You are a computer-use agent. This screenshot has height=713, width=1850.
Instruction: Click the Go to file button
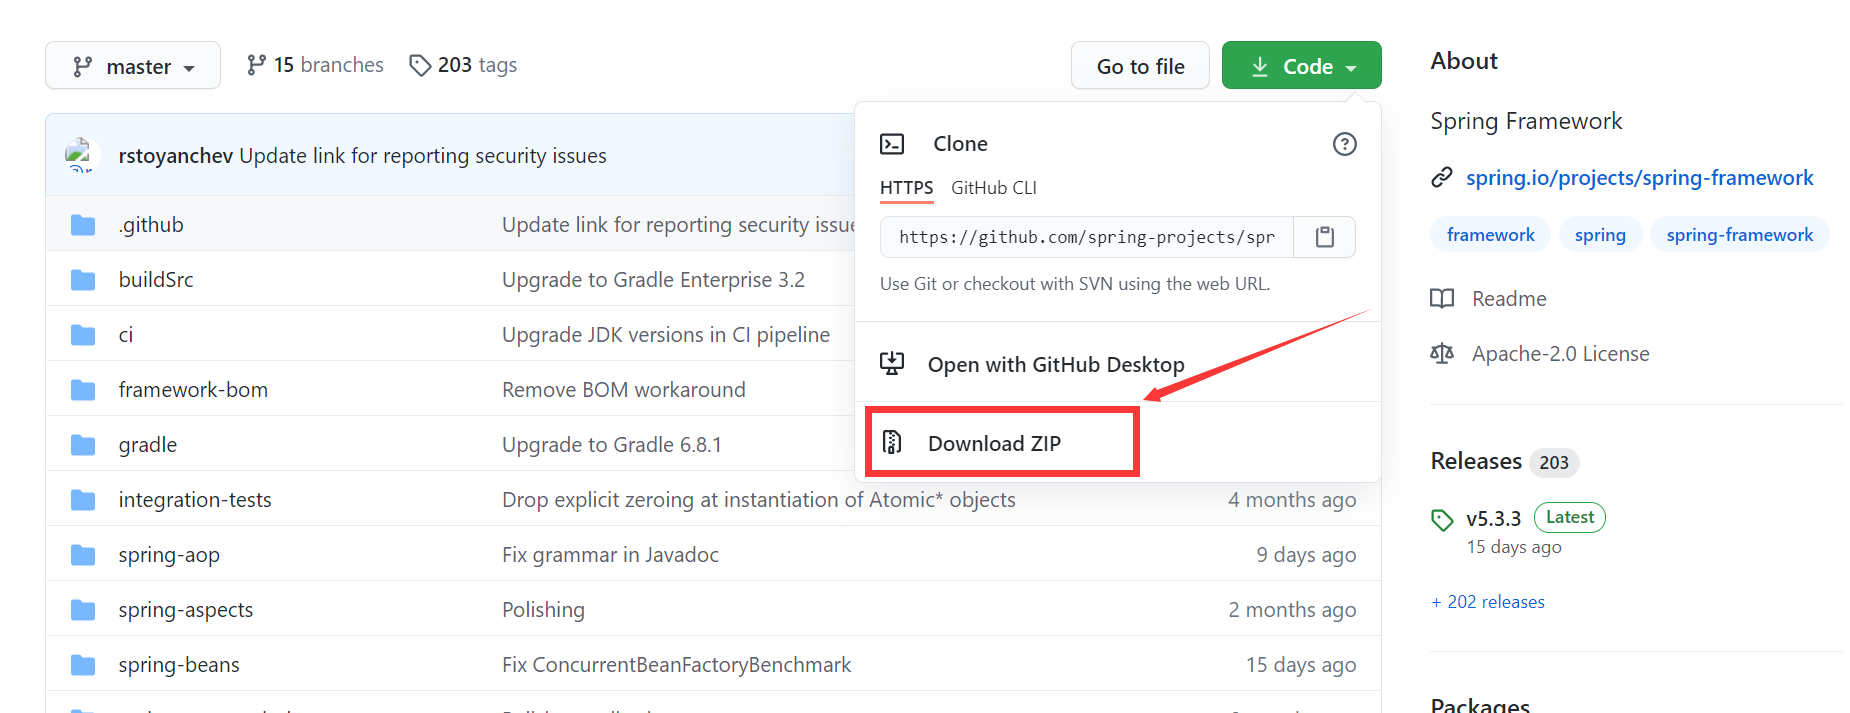click(1140, 66)
